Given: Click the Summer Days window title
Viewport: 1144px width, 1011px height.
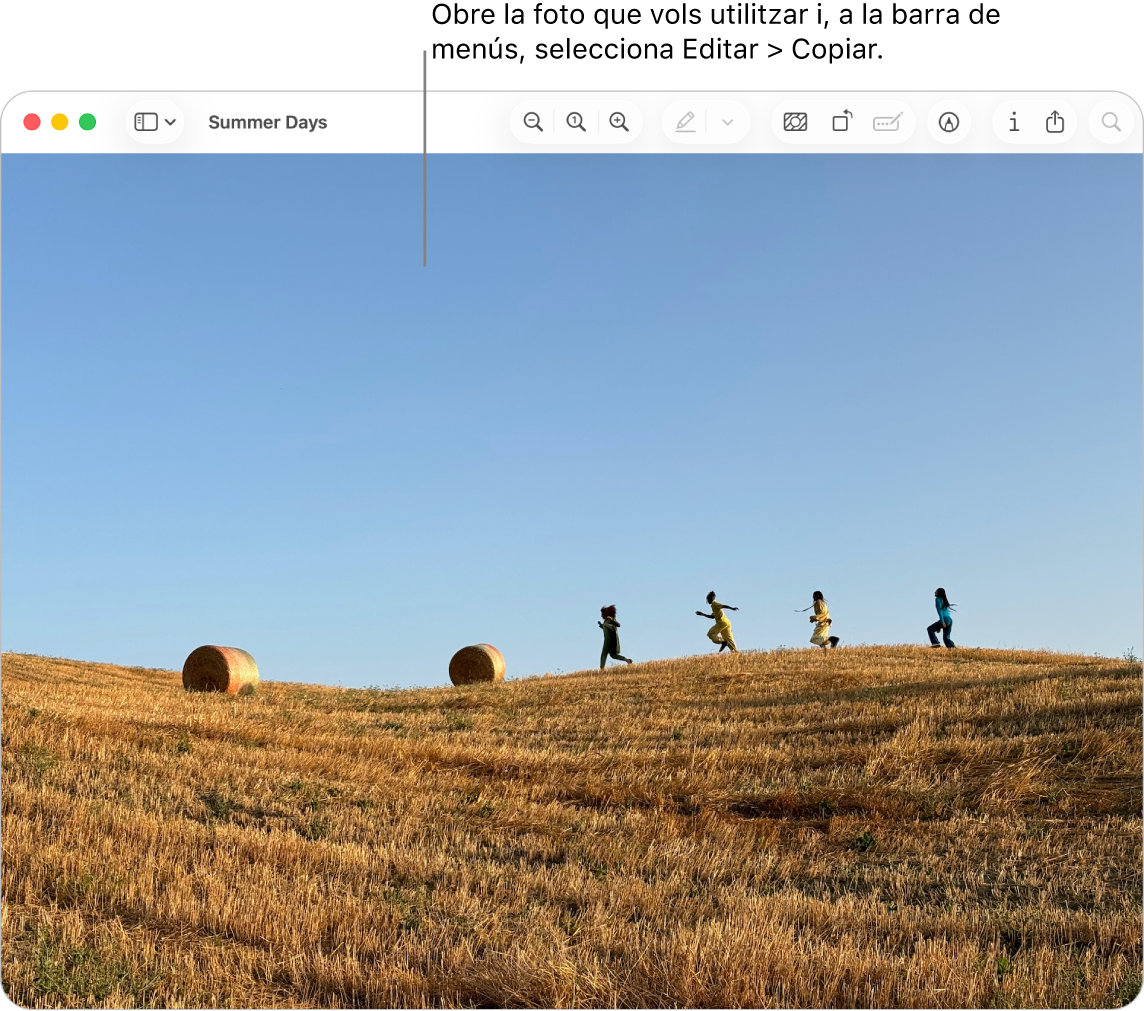Looking at the screenshot, I should click(x=267, y=122).
